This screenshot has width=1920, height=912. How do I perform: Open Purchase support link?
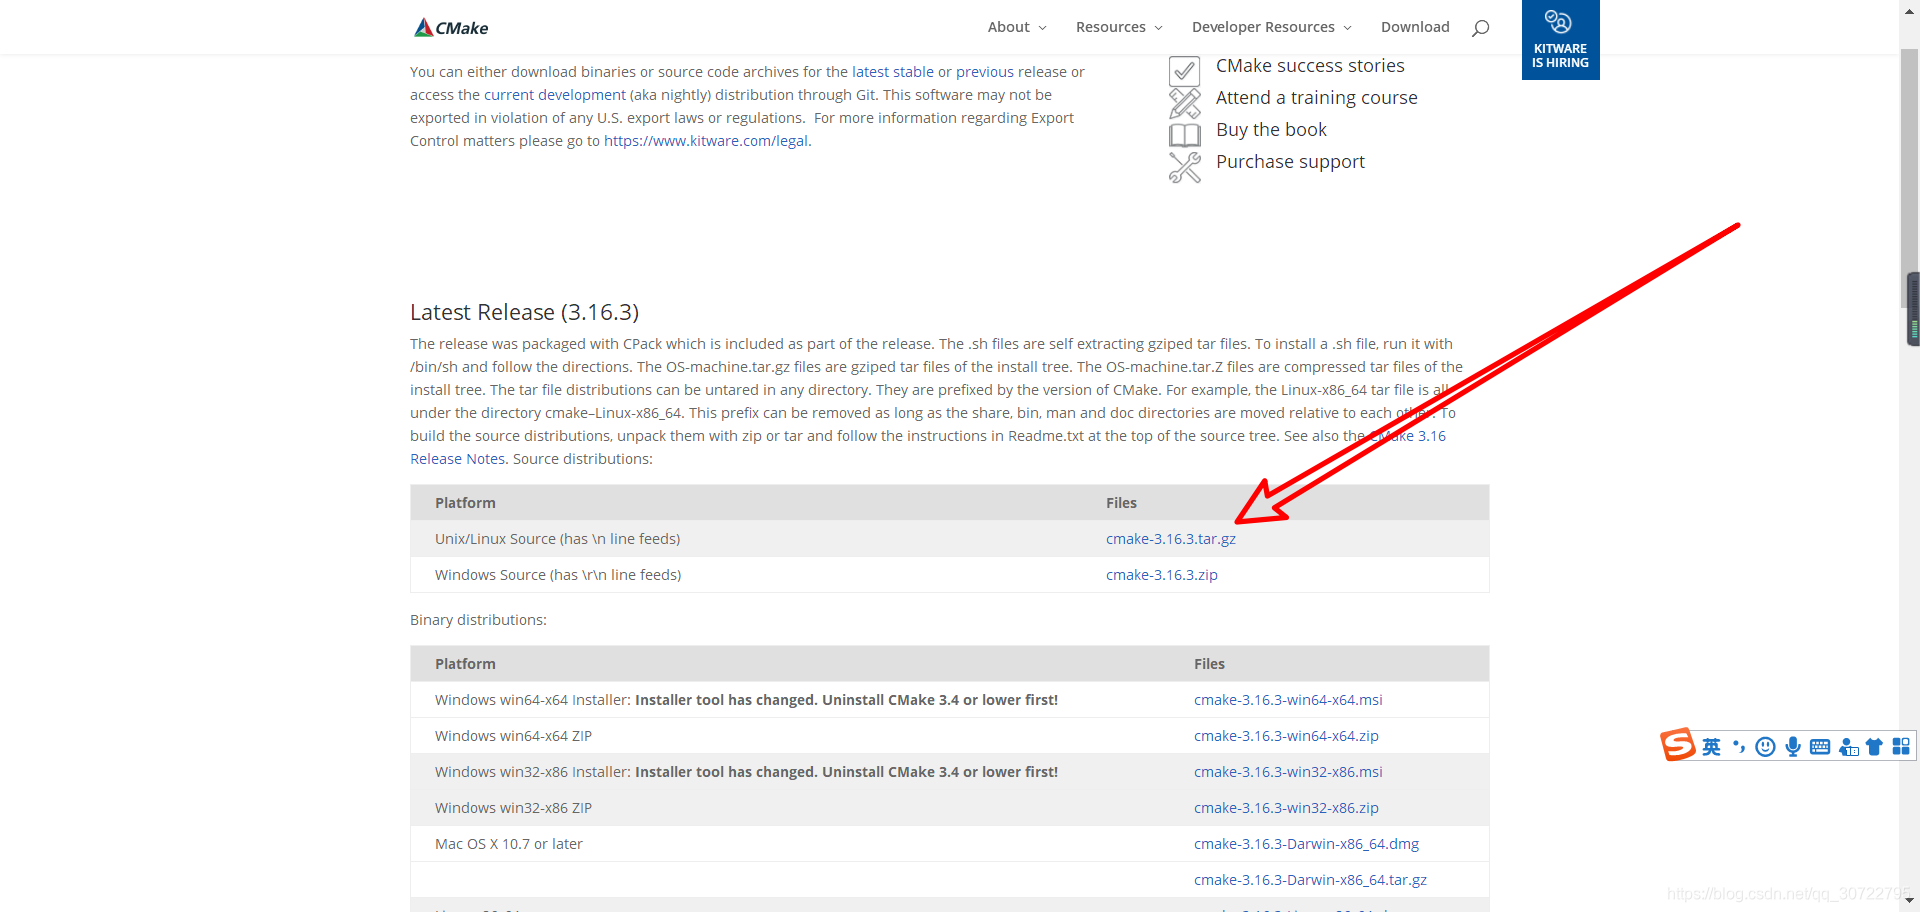coord(1290,162)
